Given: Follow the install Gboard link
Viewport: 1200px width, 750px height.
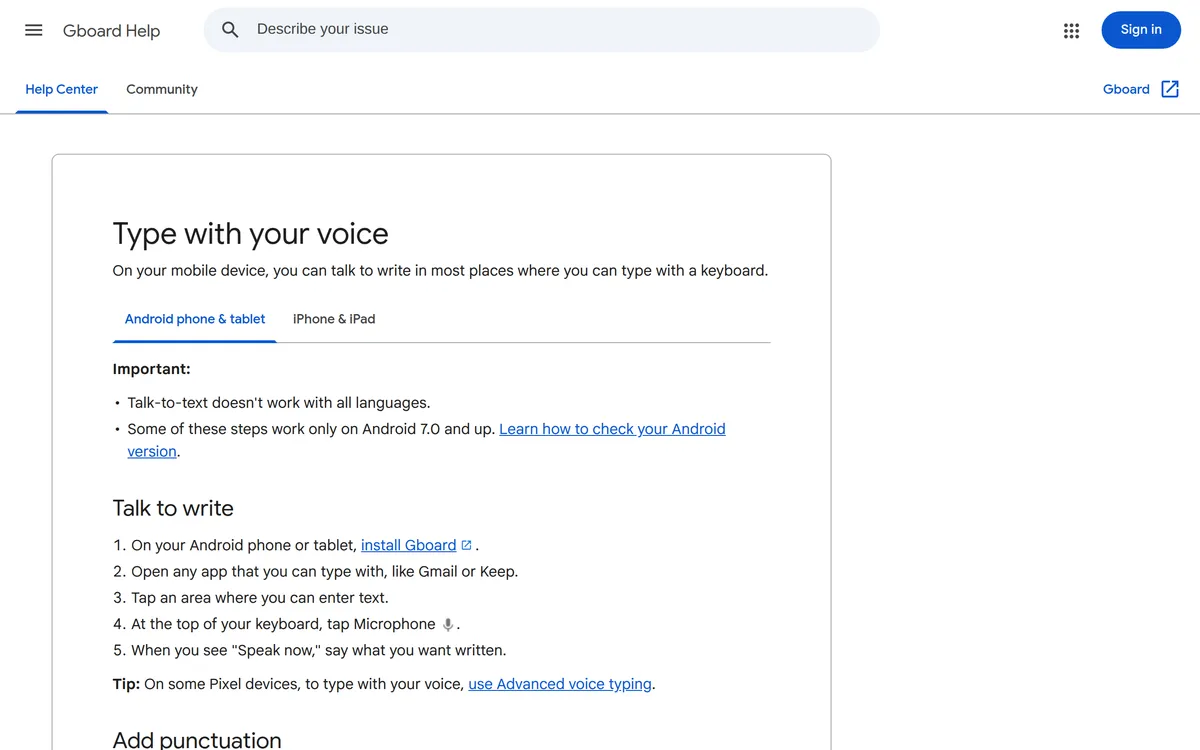Looking at the screenshot, I should coord(408,545).
